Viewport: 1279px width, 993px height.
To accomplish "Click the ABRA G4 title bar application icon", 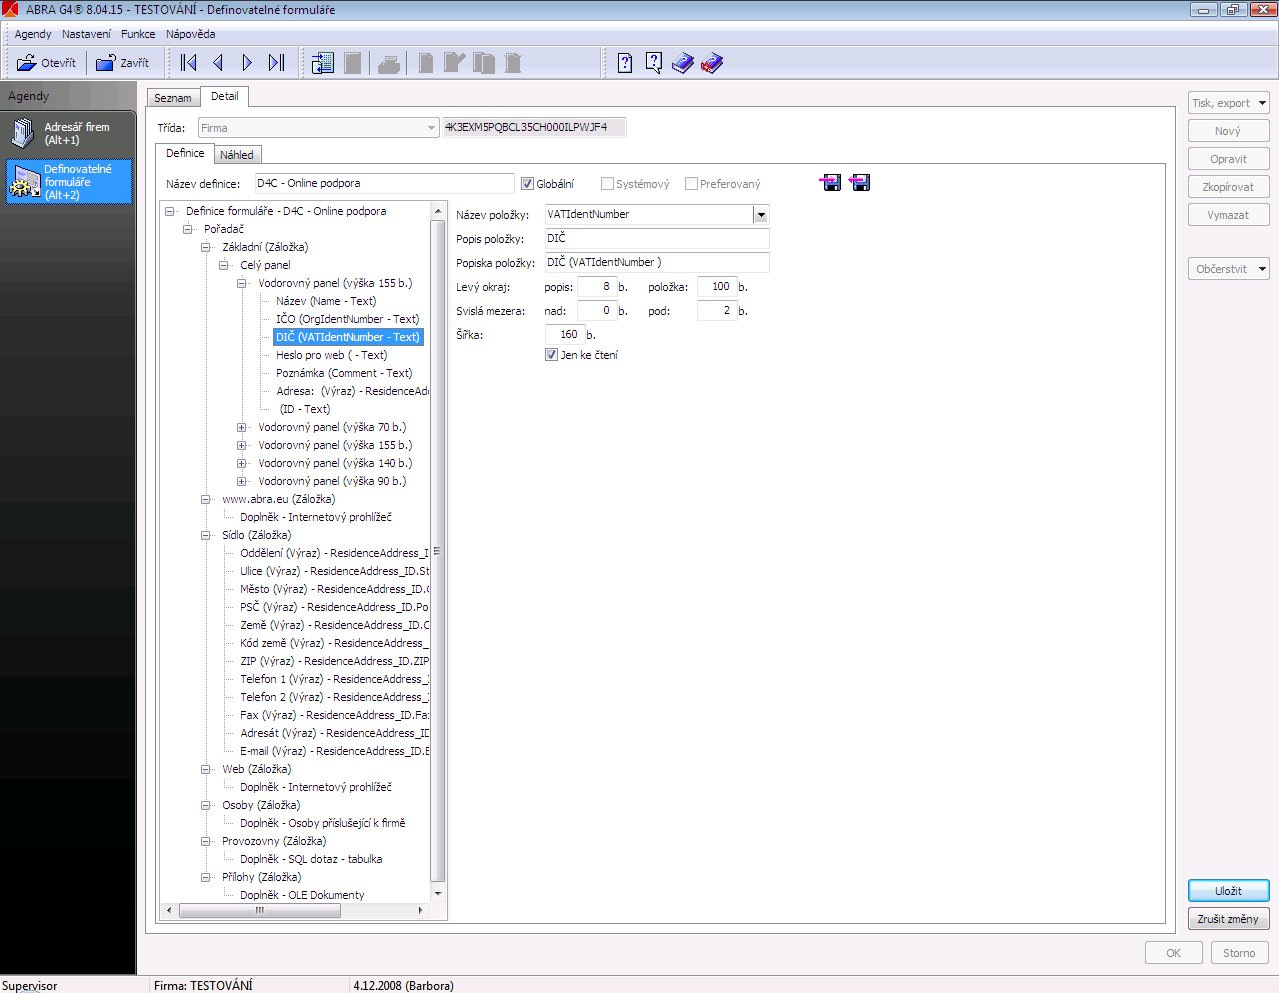I will click(x=11, y=10).
